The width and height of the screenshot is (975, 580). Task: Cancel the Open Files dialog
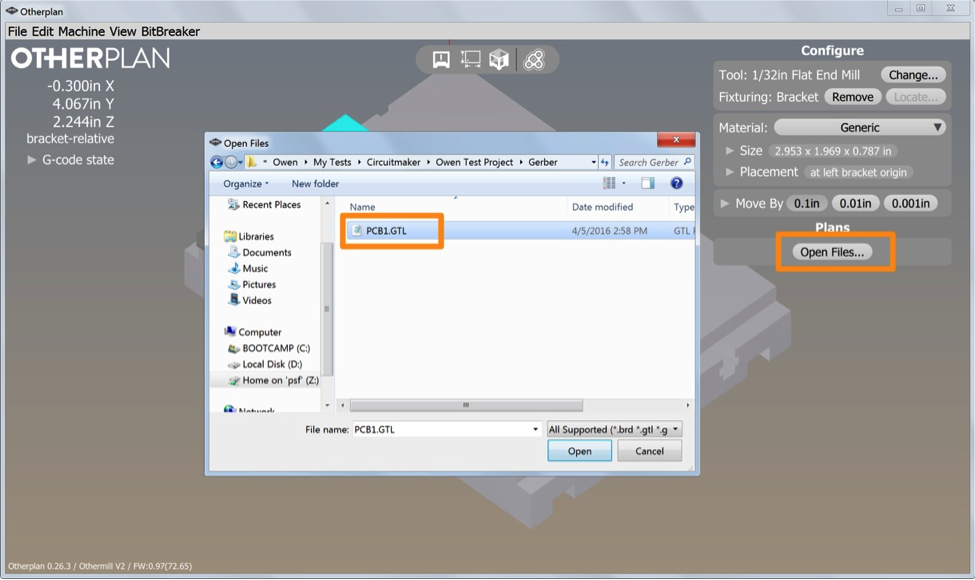click(649, 451)
